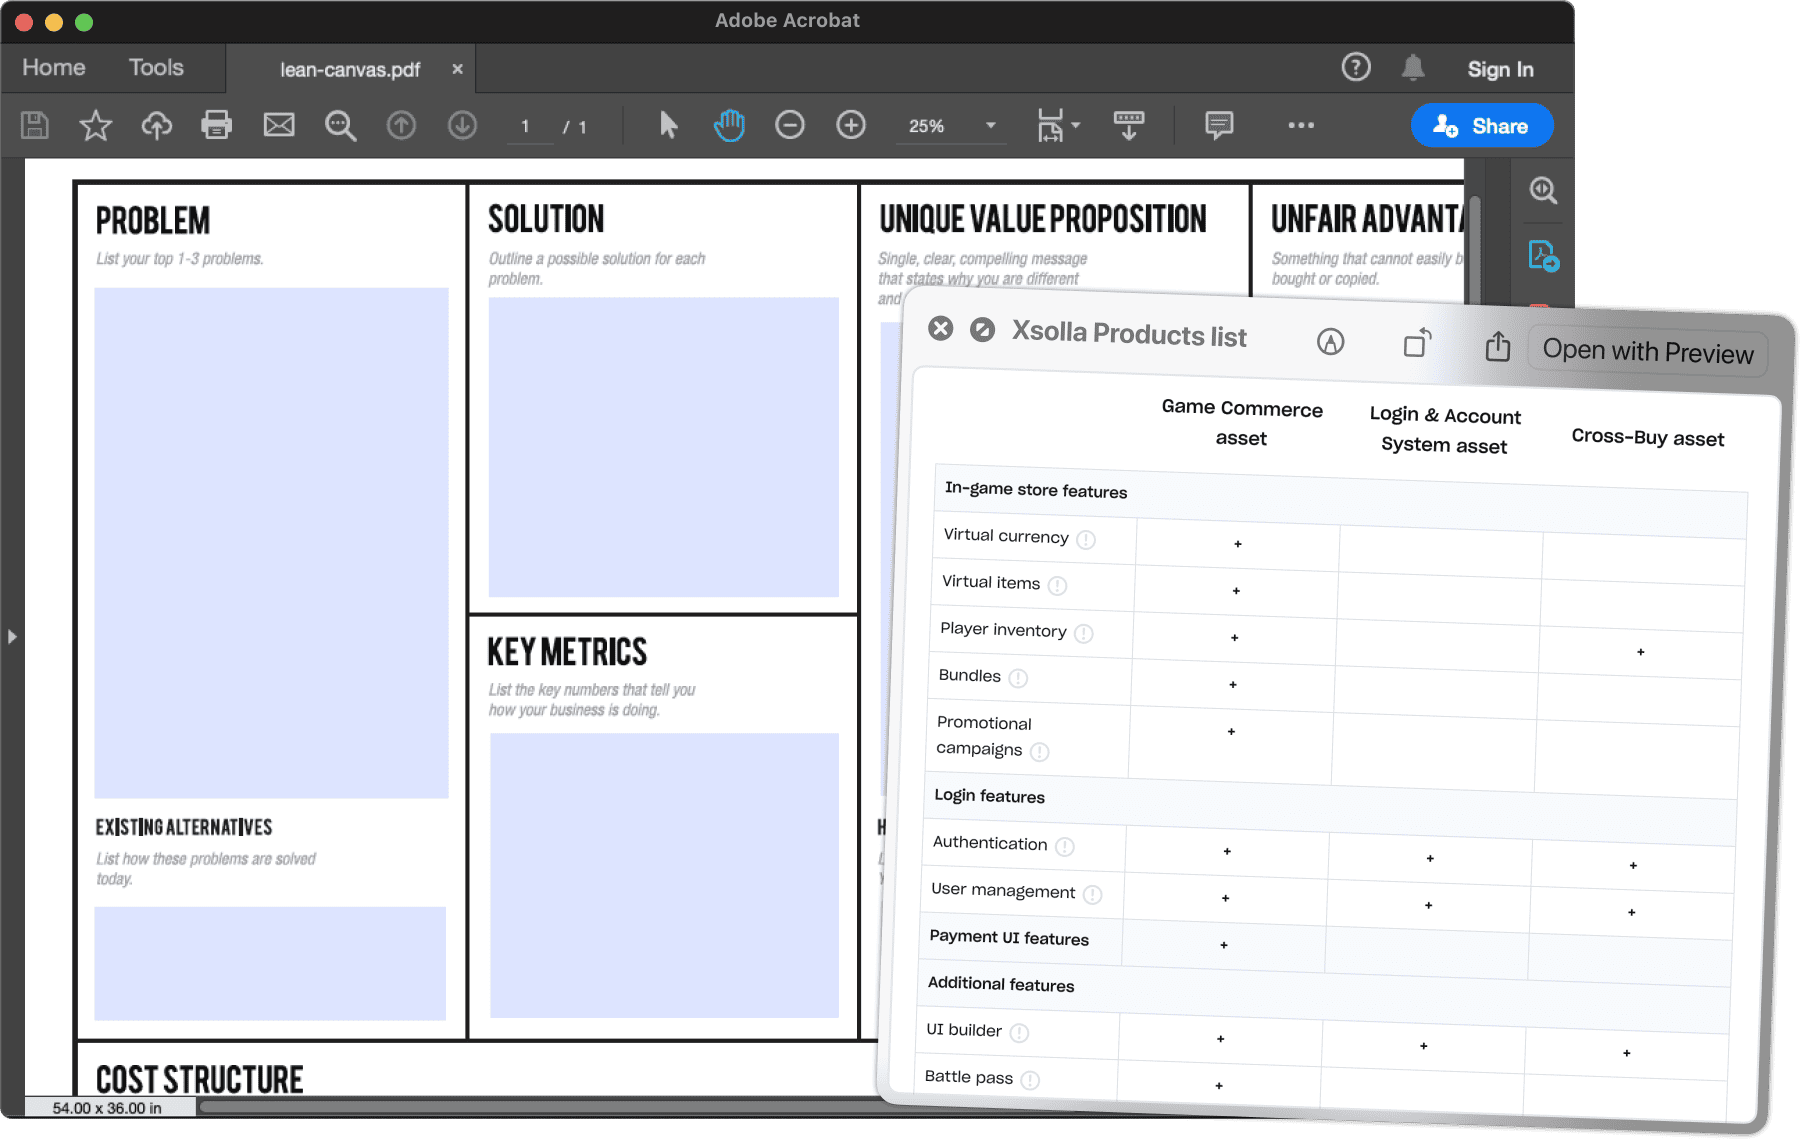
Task: Open the 25% zoom level dropdown
Action: coord(952,126)
